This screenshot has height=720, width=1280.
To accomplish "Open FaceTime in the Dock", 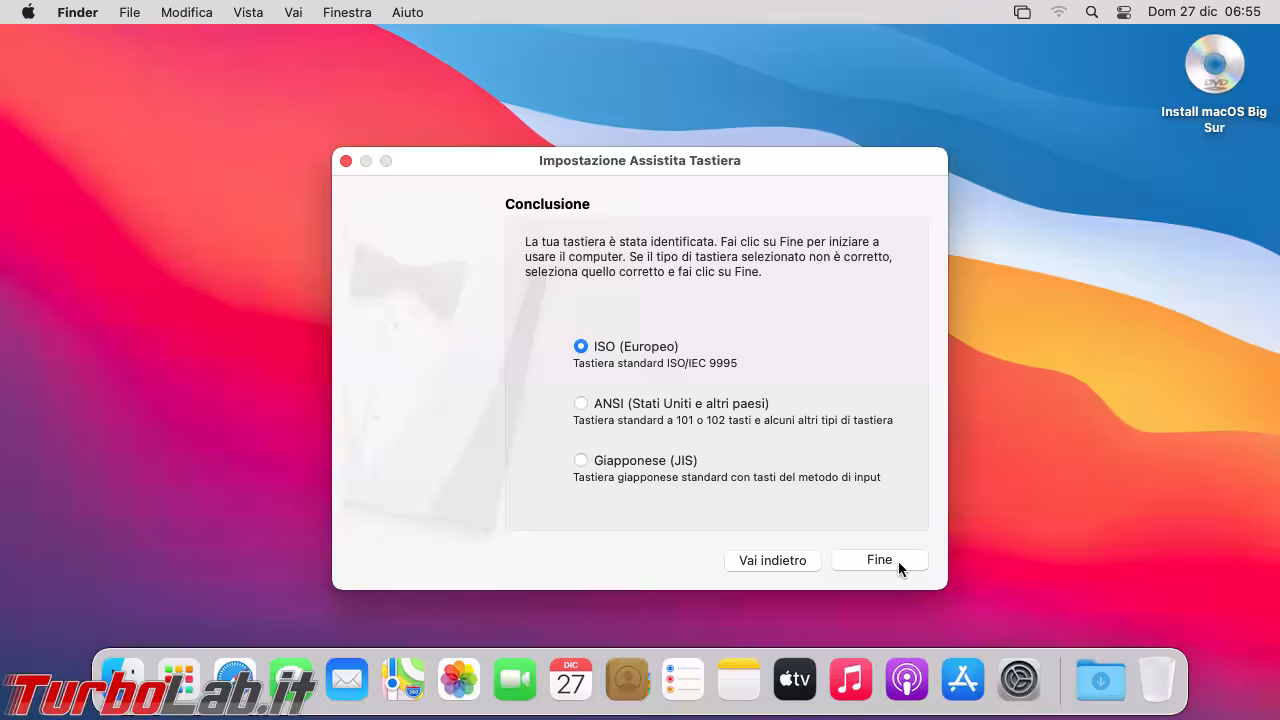I will coord(515,680).
